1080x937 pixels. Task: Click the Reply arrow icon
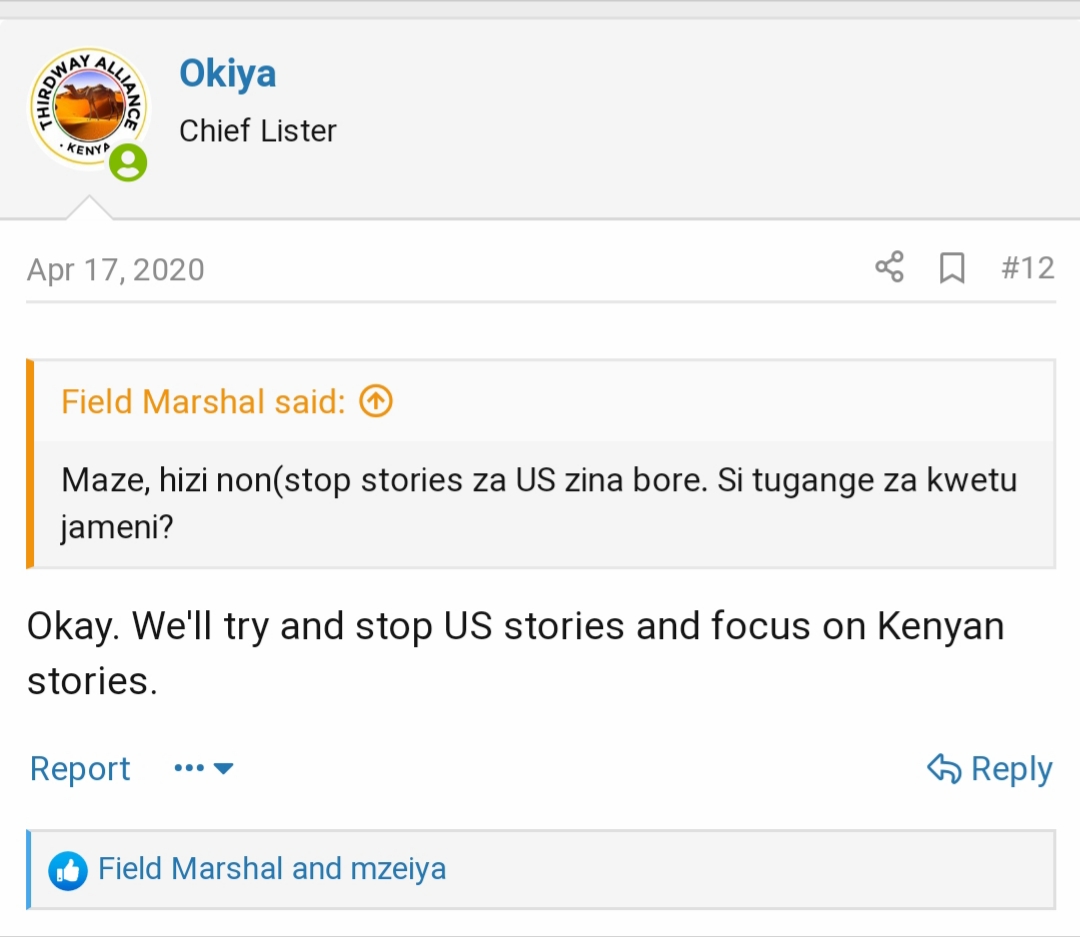(943, 768)
